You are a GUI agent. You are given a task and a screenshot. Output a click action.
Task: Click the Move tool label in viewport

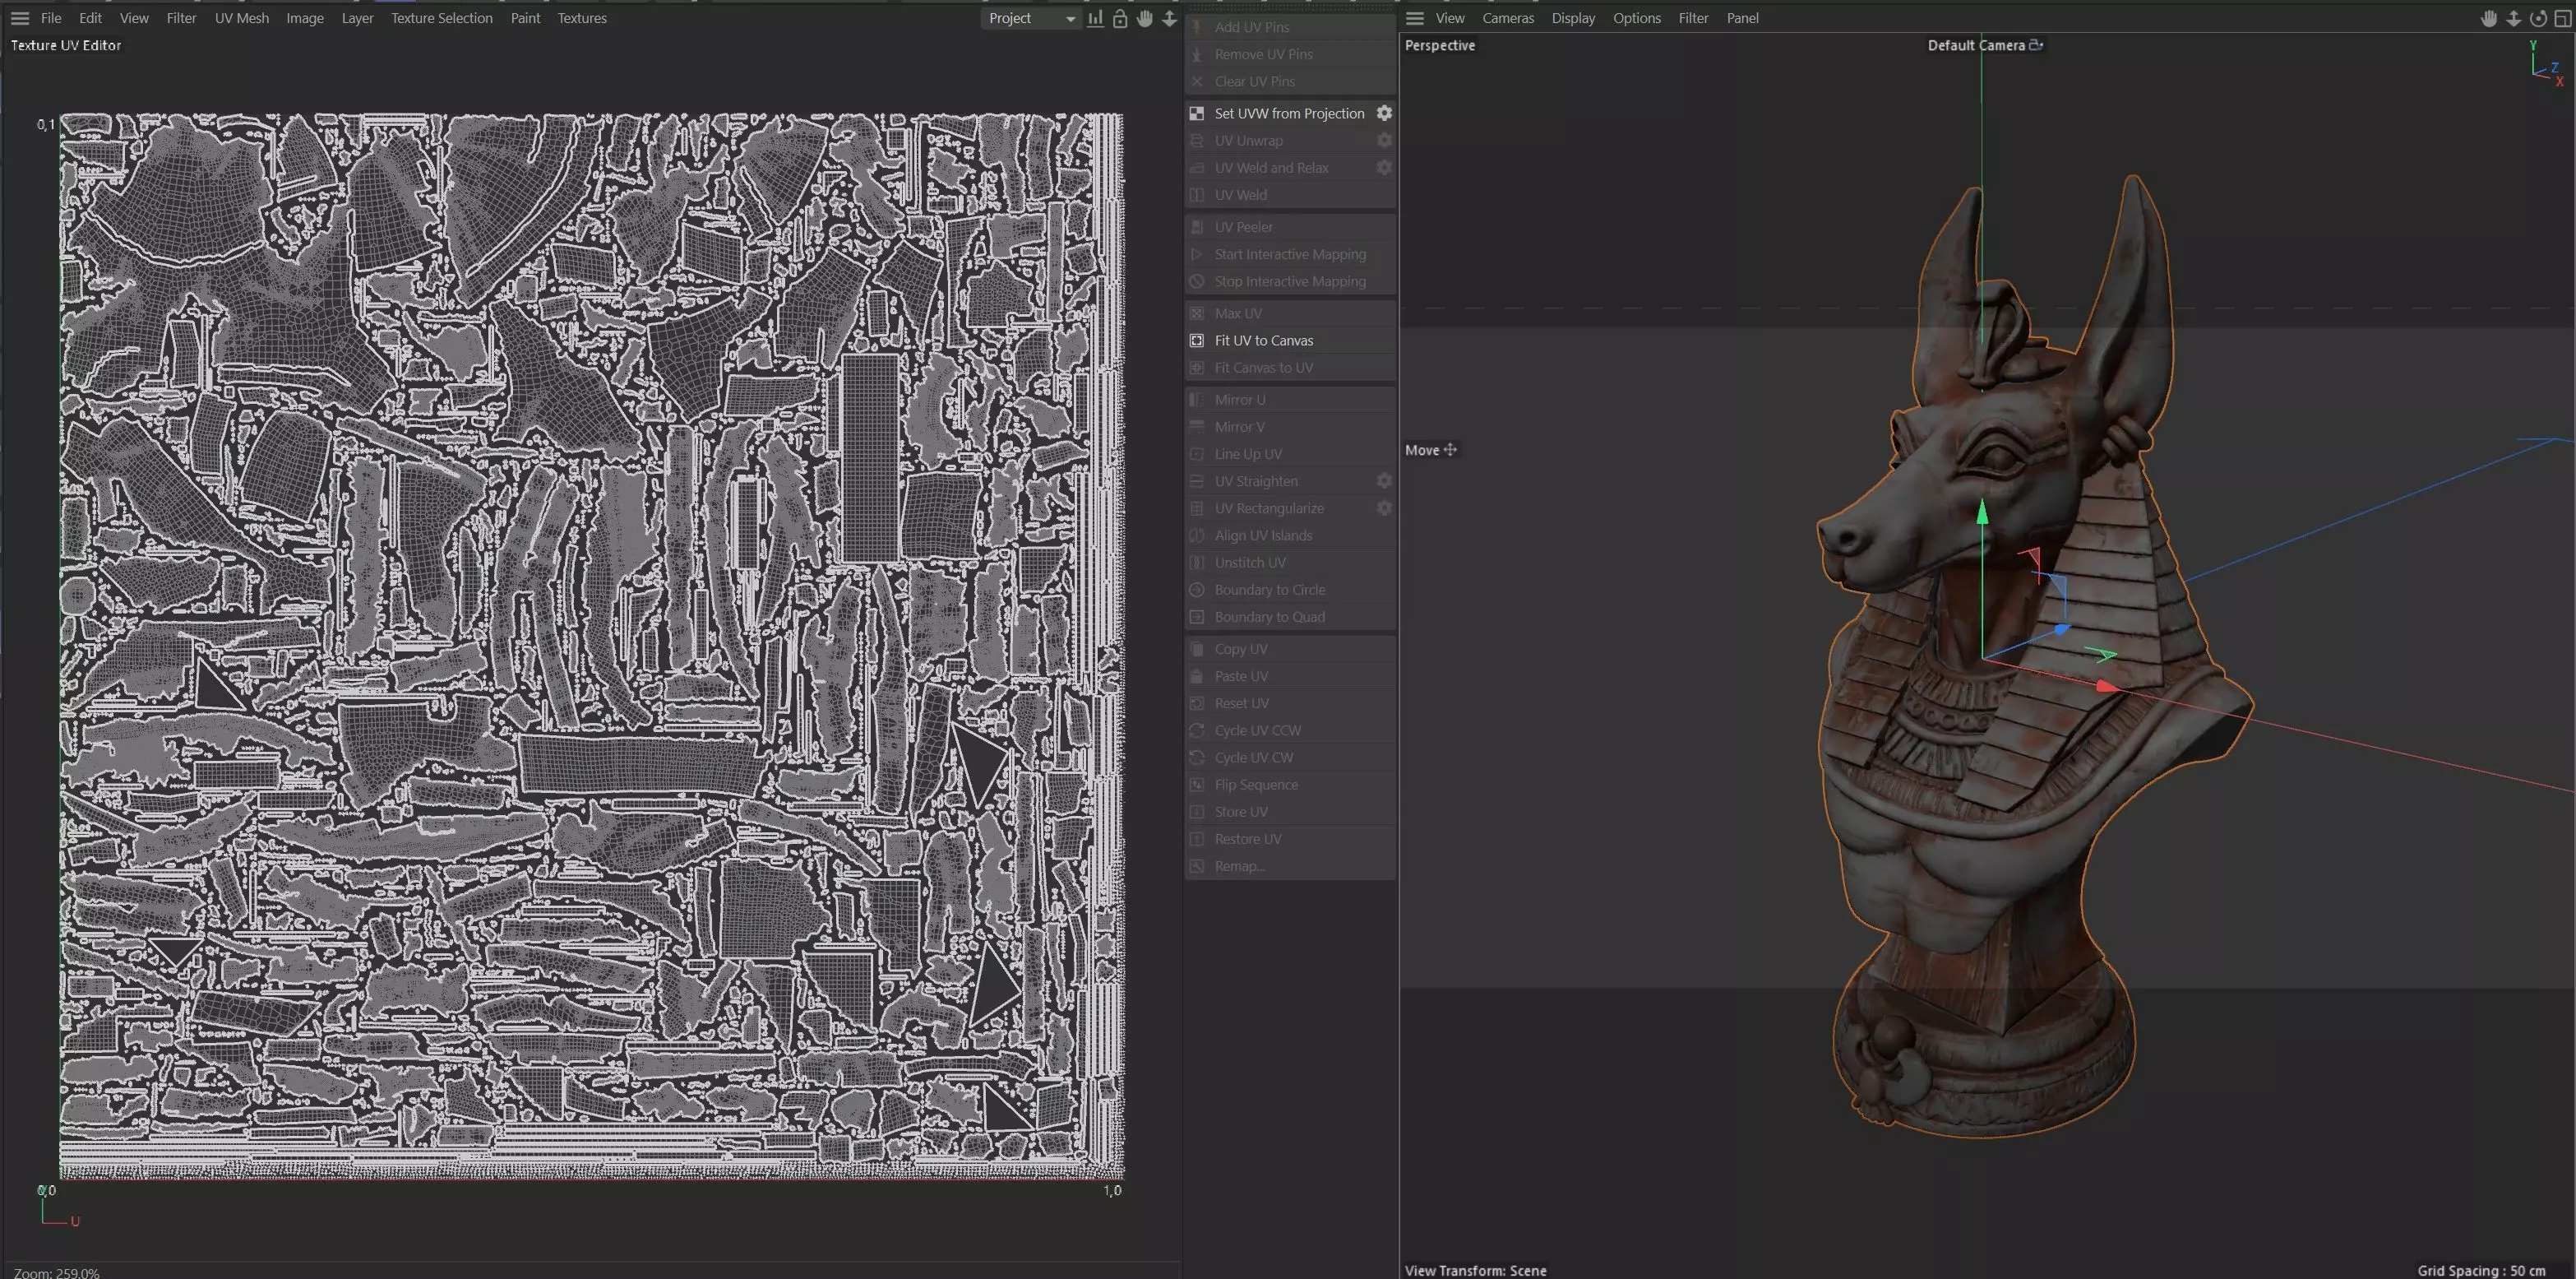pos(1422,450)
